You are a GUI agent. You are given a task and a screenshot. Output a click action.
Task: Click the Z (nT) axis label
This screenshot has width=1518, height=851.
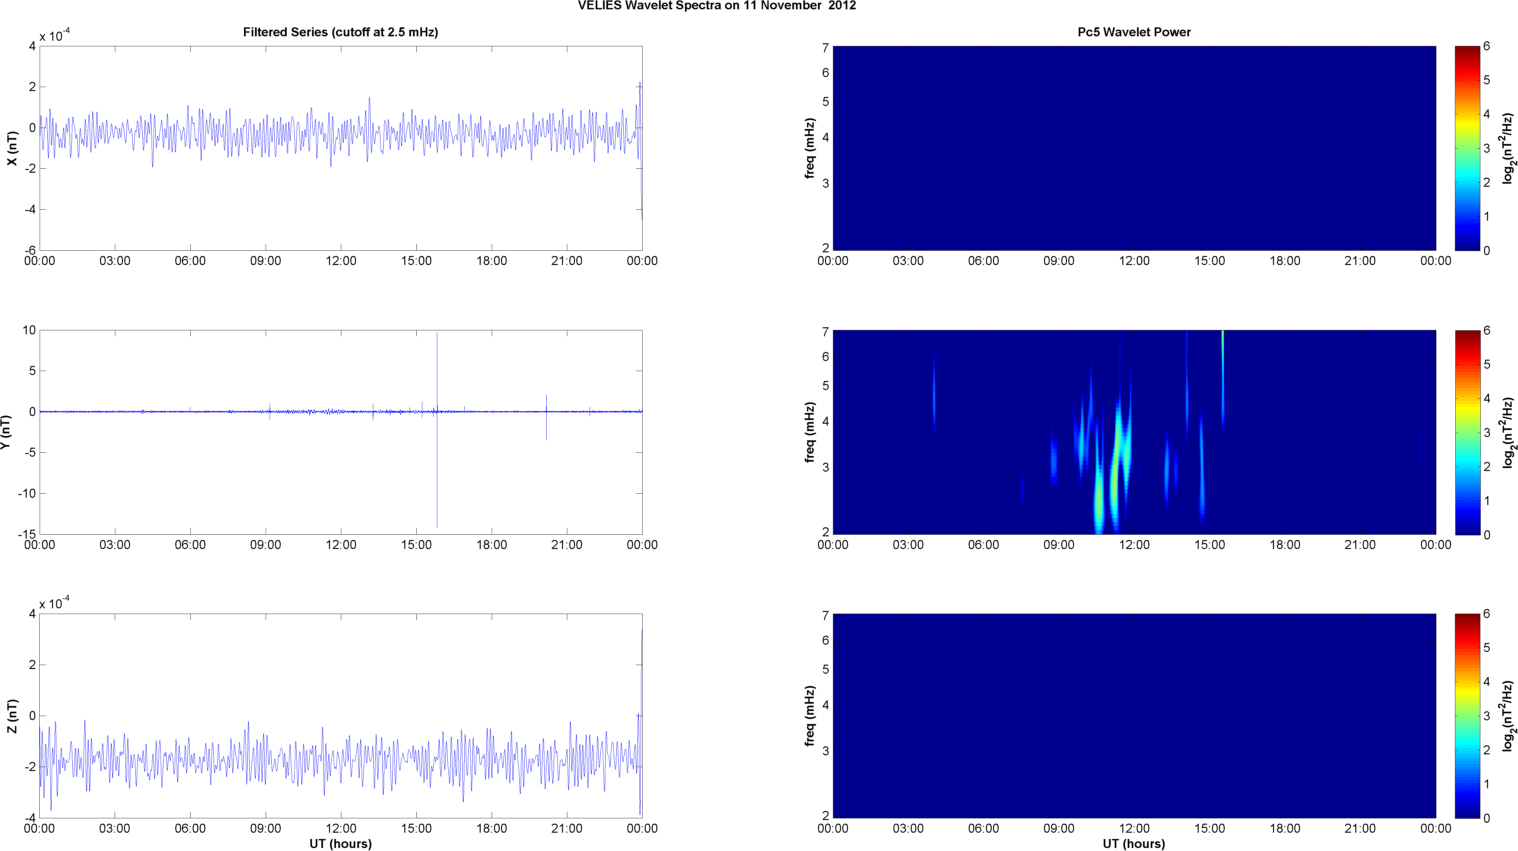point(12,716)
